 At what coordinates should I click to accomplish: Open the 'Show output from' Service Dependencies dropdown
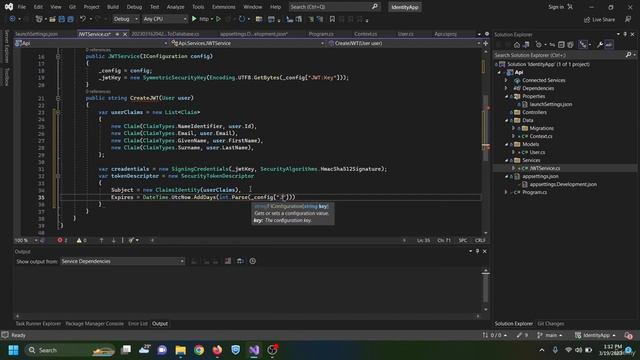coord(122,261)
